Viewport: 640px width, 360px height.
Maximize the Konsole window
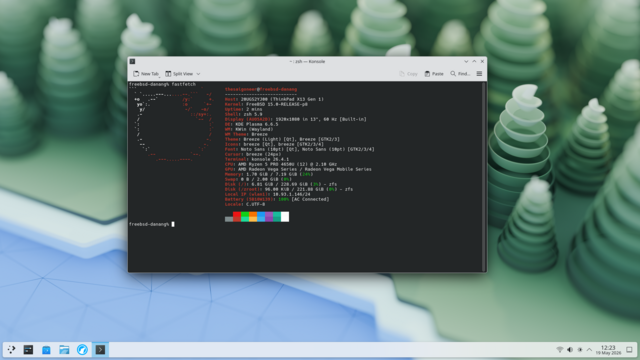(x=474, y=61)
